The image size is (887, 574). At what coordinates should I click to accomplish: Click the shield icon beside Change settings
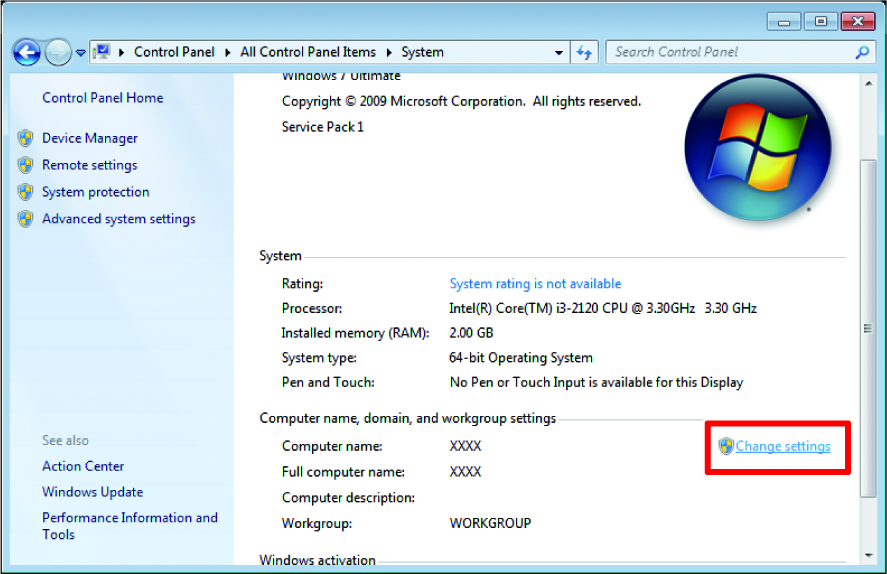[x=726, y=446]
